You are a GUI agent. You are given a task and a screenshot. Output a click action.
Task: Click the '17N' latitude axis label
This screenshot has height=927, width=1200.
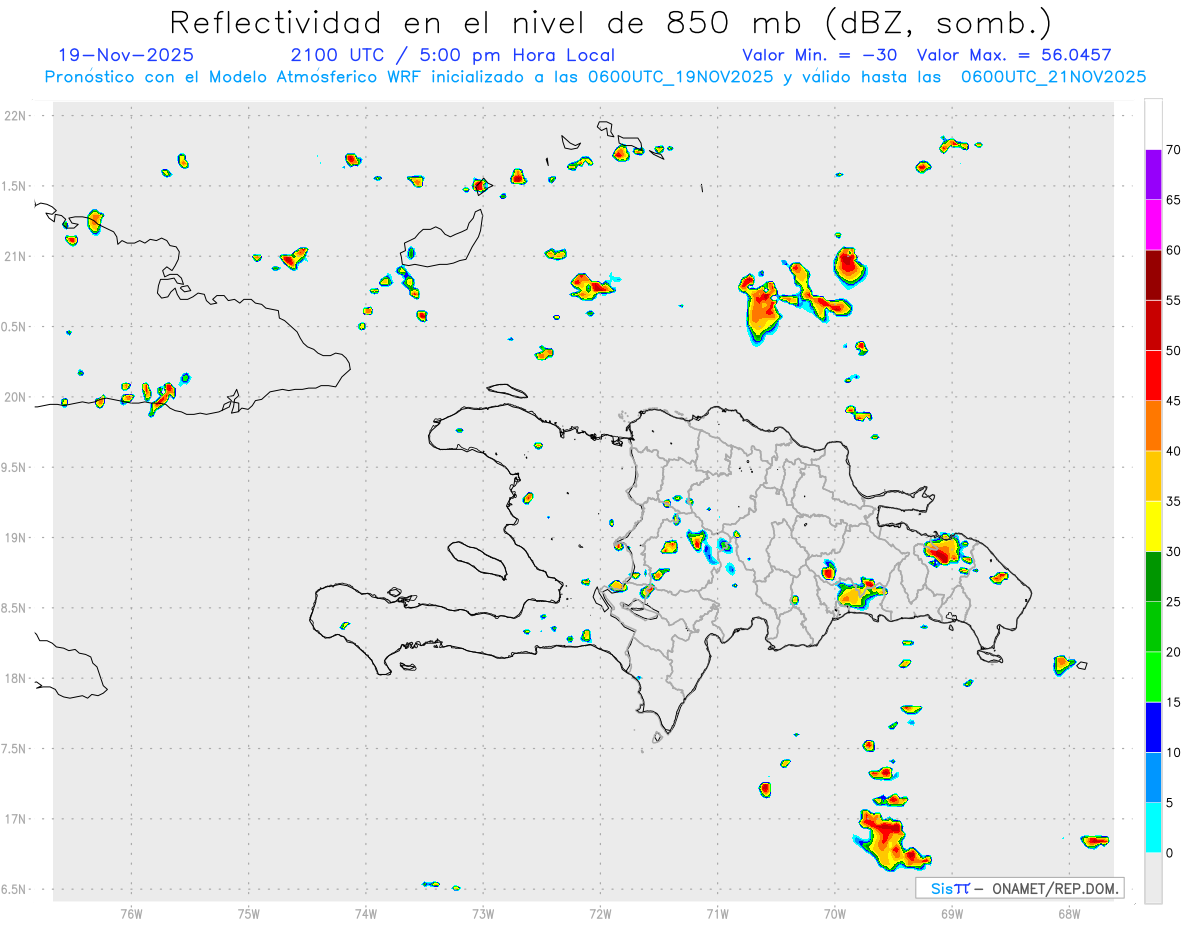[17, 819]
